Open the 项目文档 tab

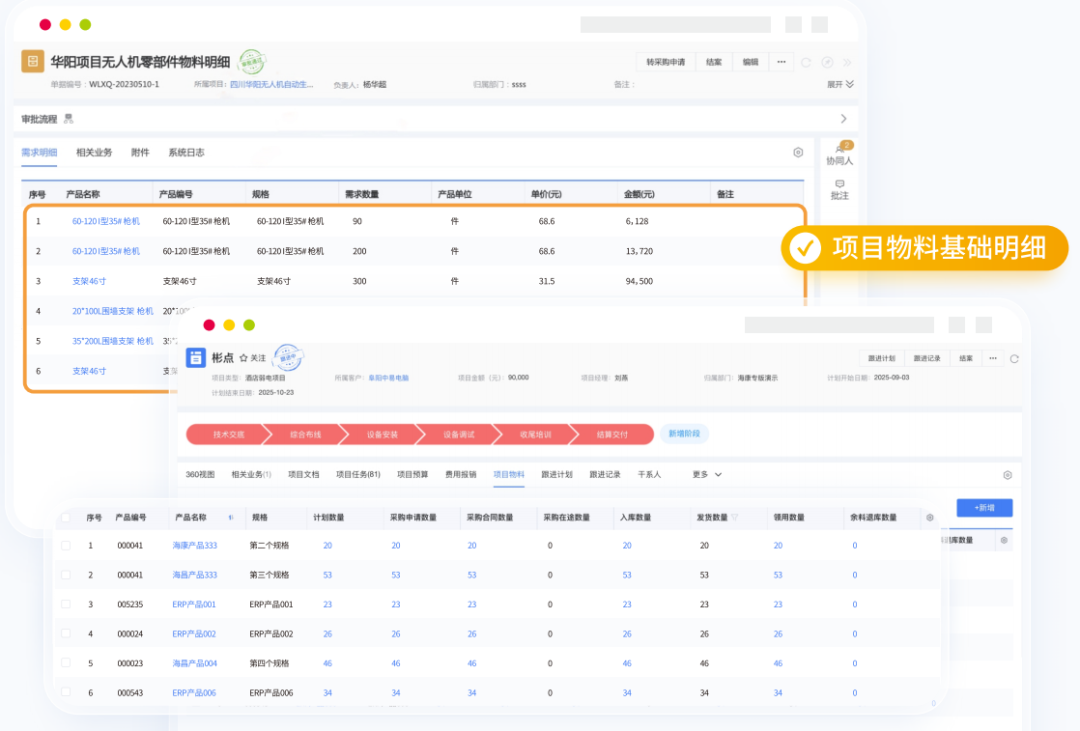304,475
